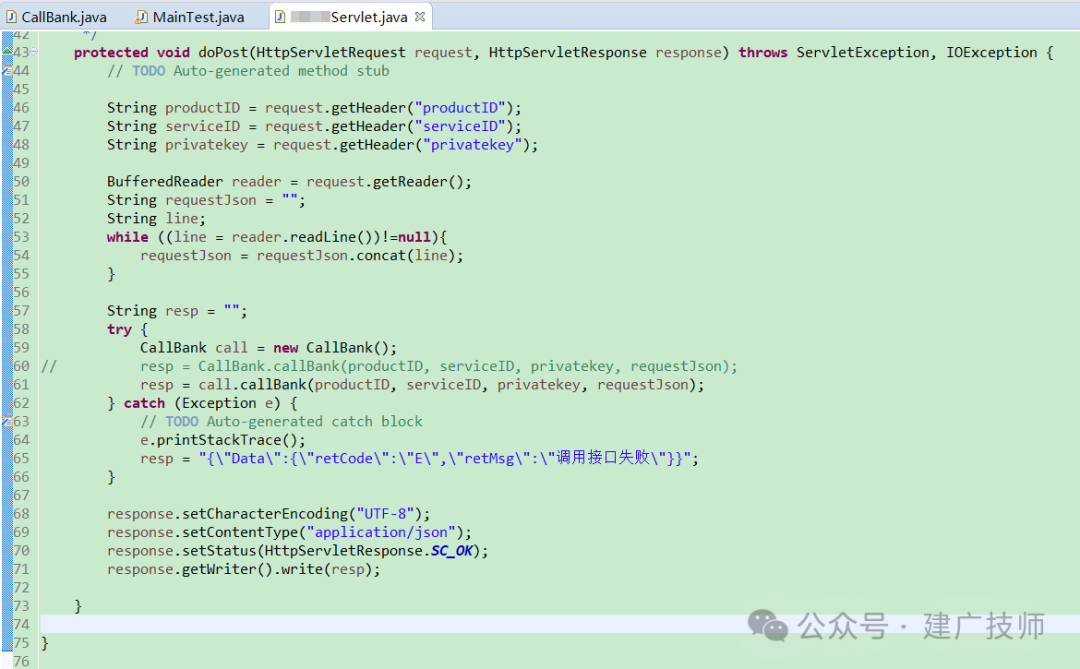Click the Java file icon on CallBank.java tab

point(12,17)
